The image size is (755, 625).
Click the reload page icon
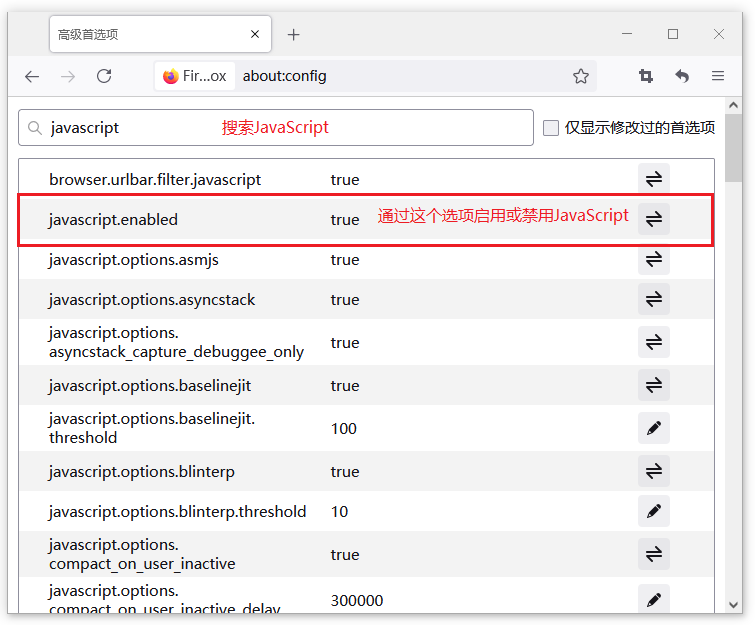click(x=104, y=76)
